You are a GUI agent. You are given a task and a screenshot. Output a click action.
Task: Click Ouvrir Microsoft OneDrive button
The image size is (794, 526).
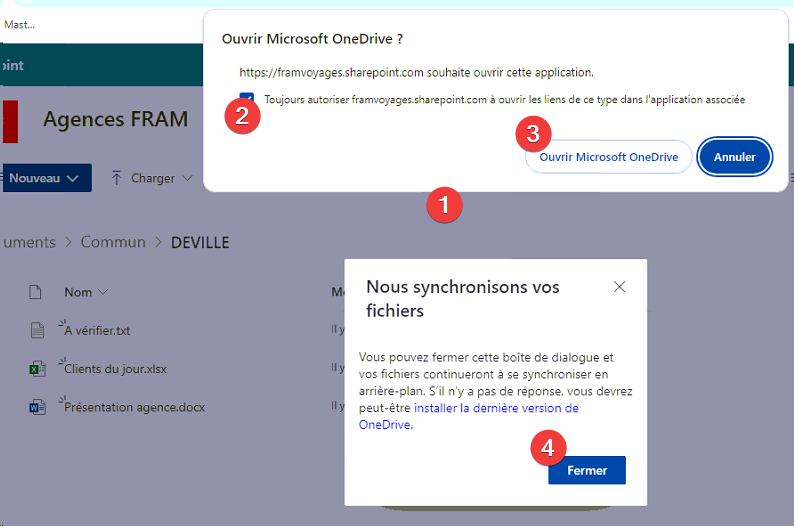[x=608, y=157]
